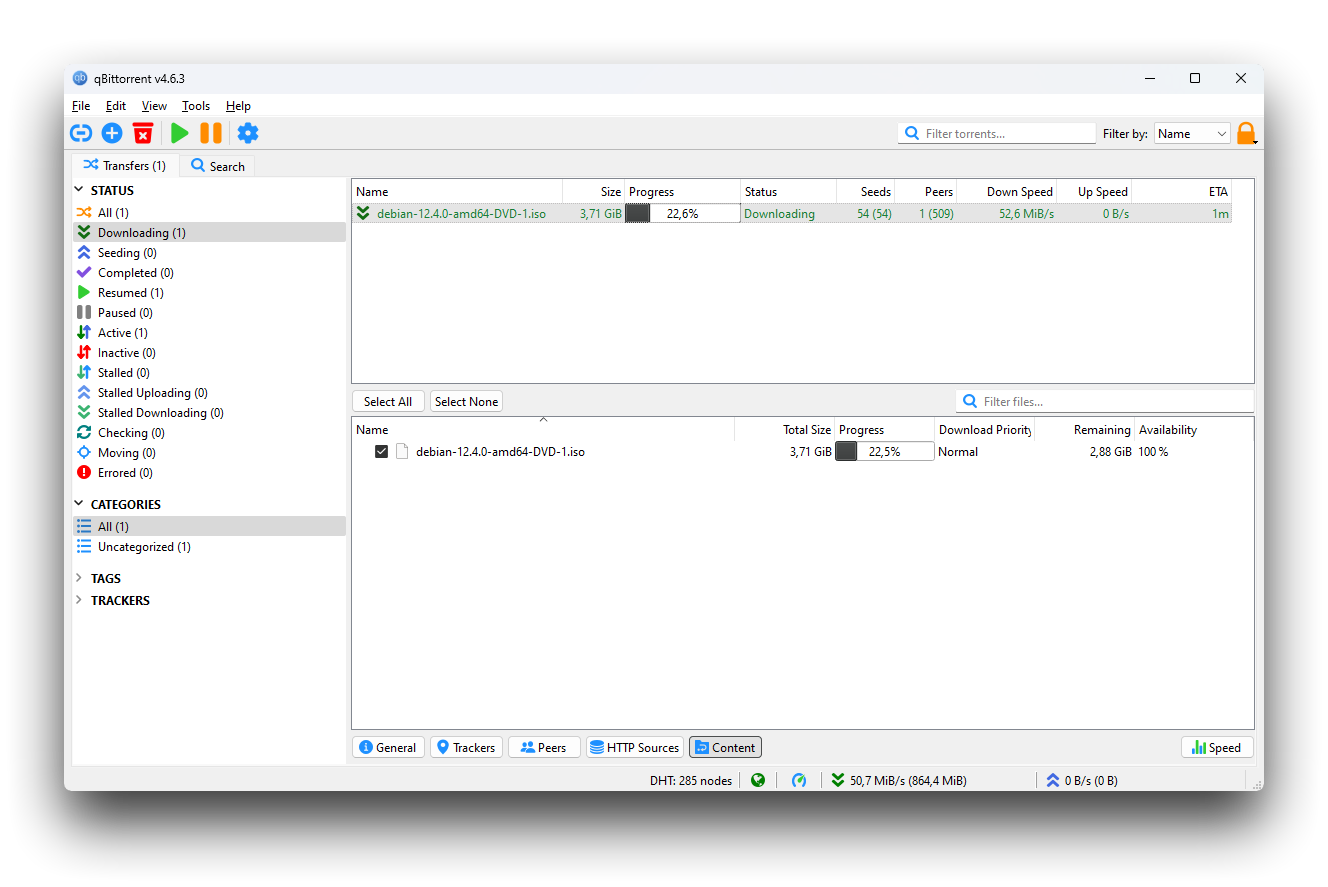Click the Select All button
Viewport: 1328px width, 887px height.
[388, 401]
